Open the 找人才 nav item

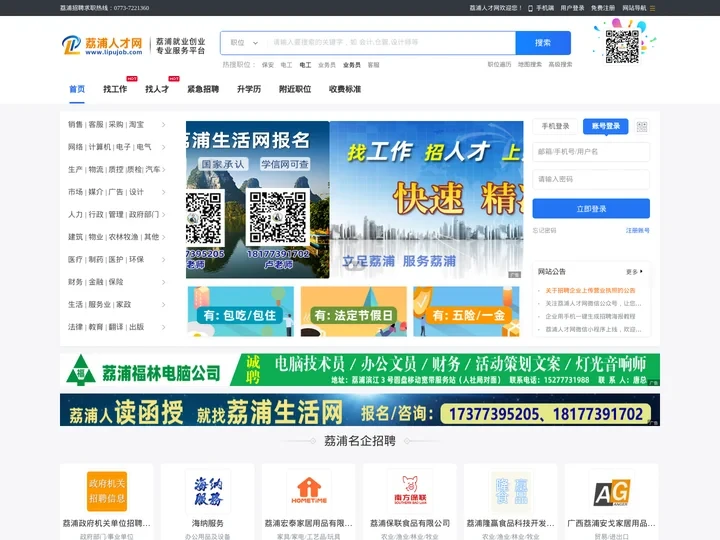tap(157, 89)
